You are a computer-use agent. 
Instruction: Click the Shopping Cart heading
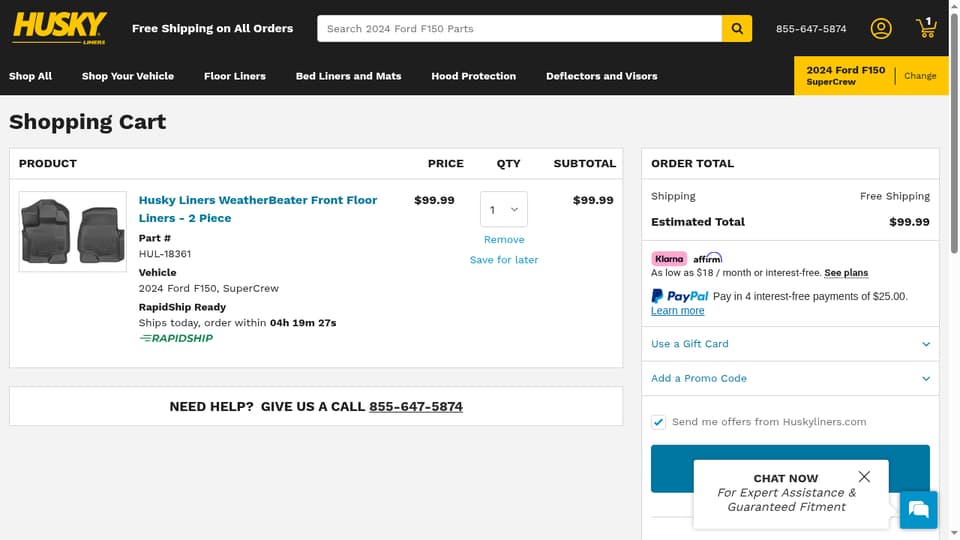click(x=88, y=122)
